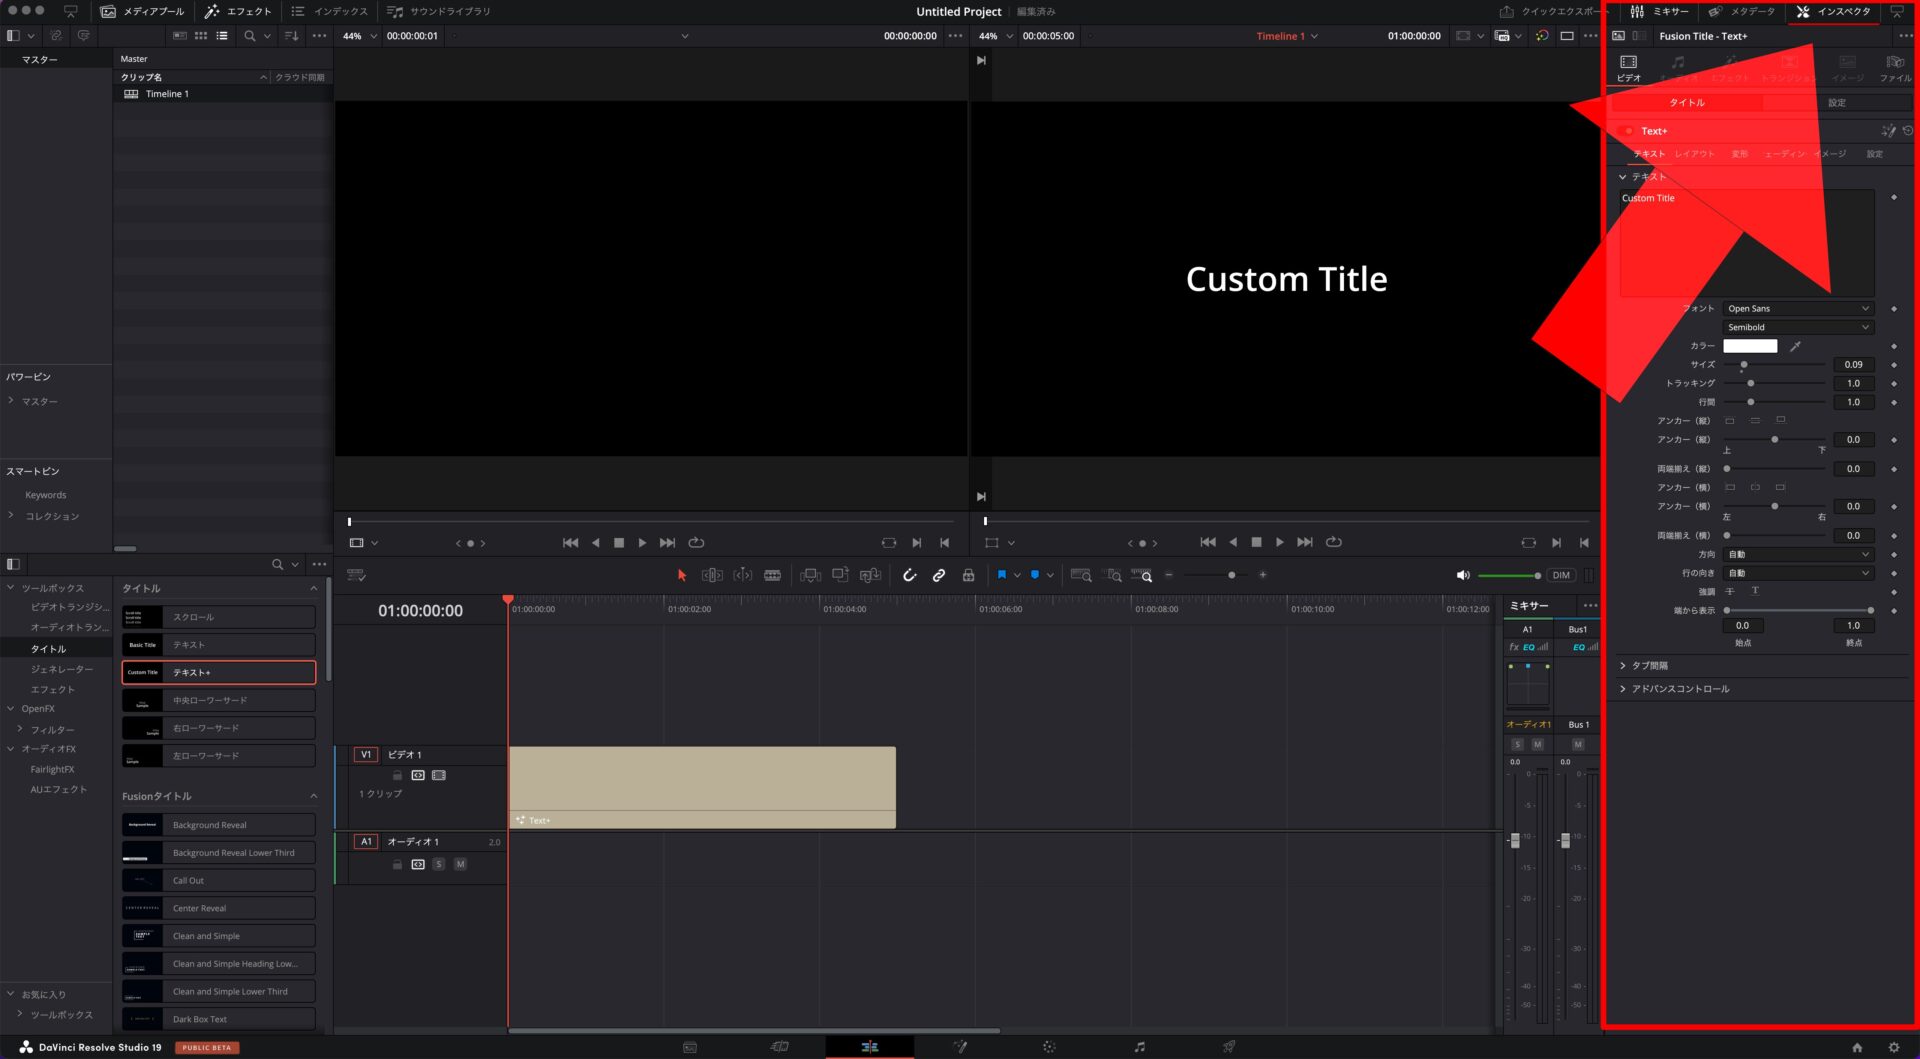Click the Custom Zoom icon

pyautogui.click(x=1142, y=575)
